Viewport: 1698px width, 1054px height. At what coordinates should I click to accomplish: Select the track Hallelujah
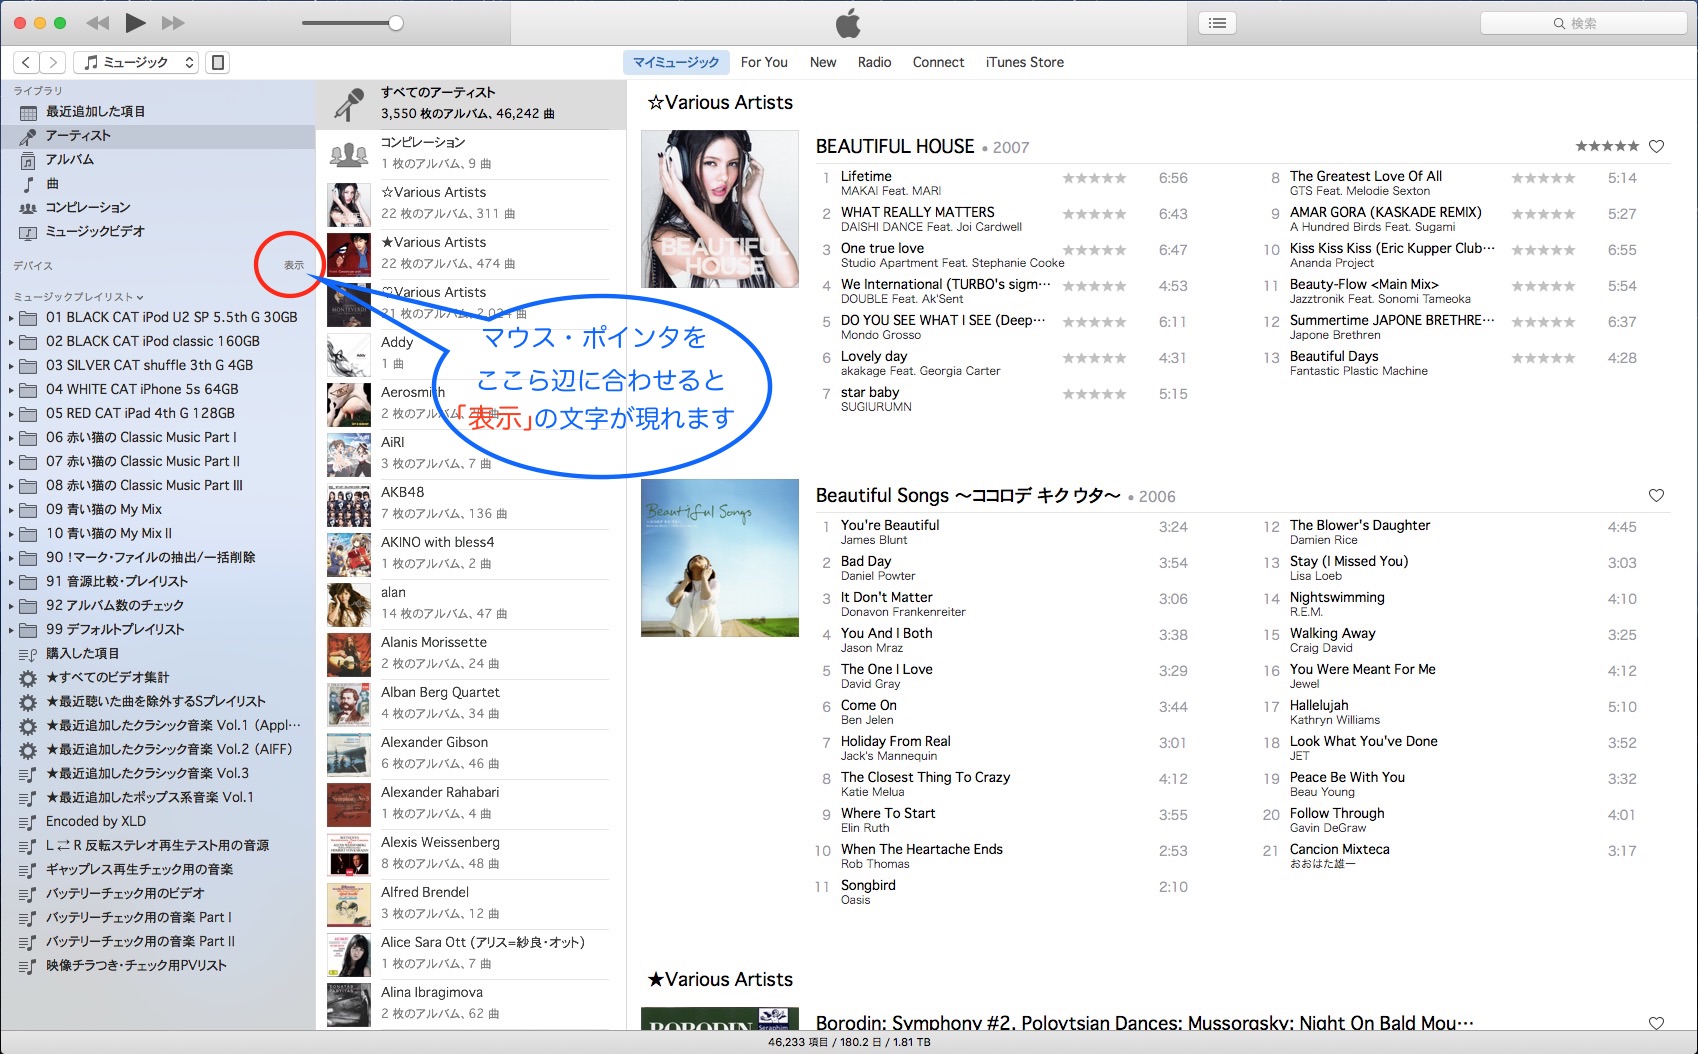[1319, 705]
